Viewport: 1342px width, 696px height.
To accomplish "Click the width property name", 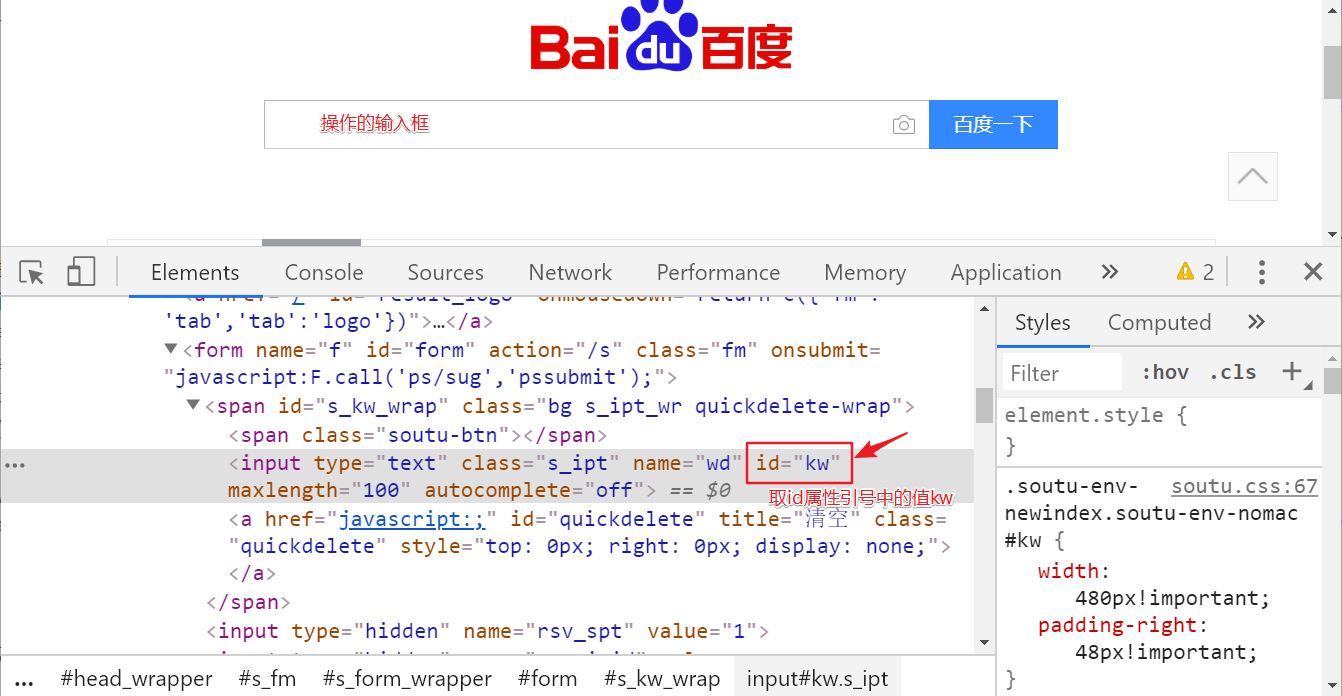I will [x=1070, y=571].
